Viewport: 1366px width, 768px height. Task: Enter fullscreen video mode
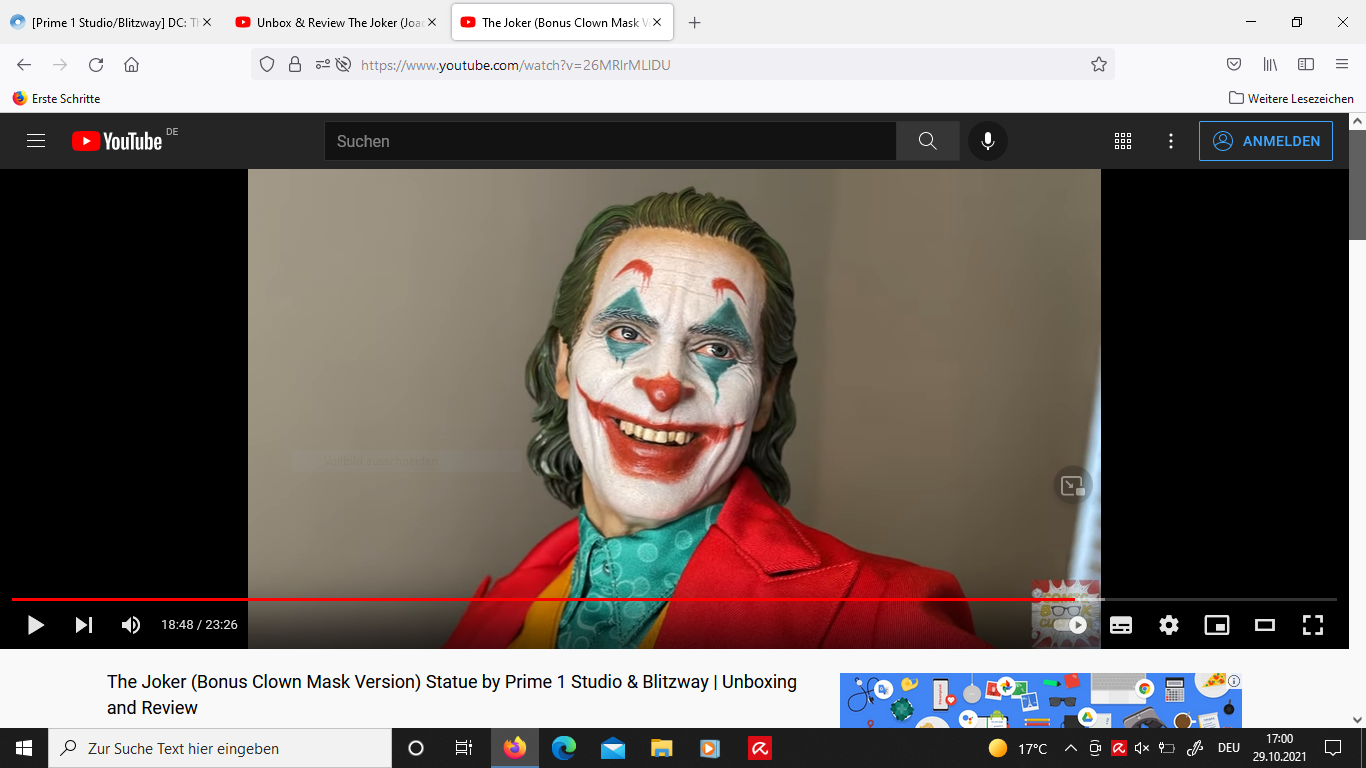(1313, 625)
